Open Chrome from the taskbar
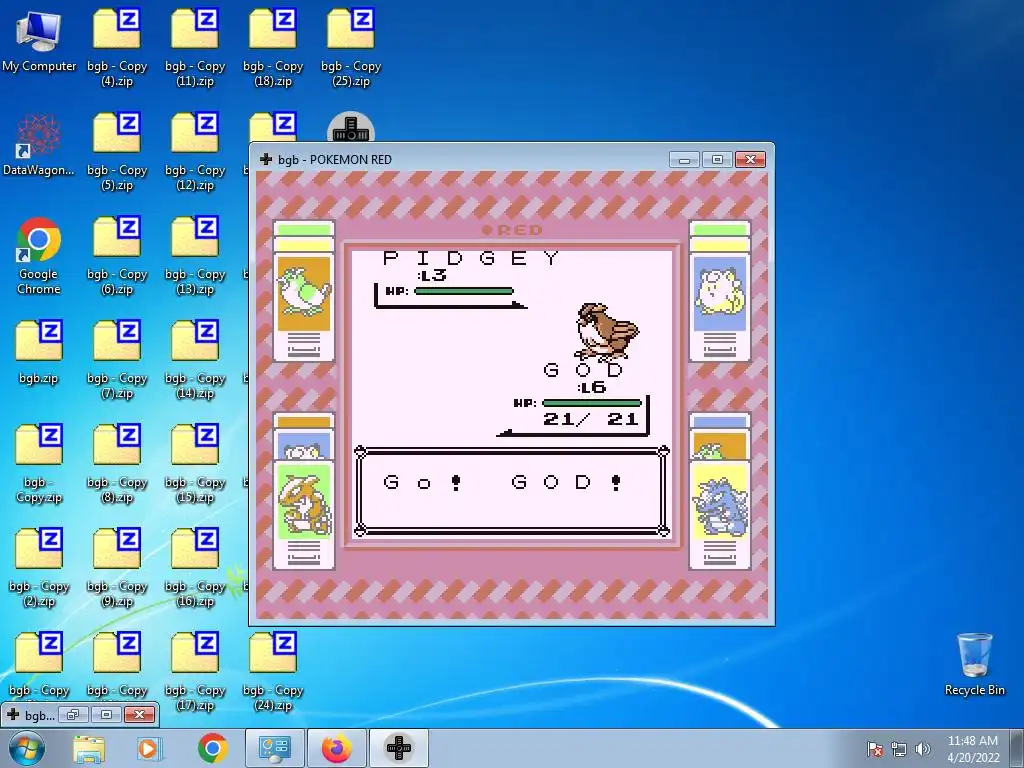 point(212,748)
